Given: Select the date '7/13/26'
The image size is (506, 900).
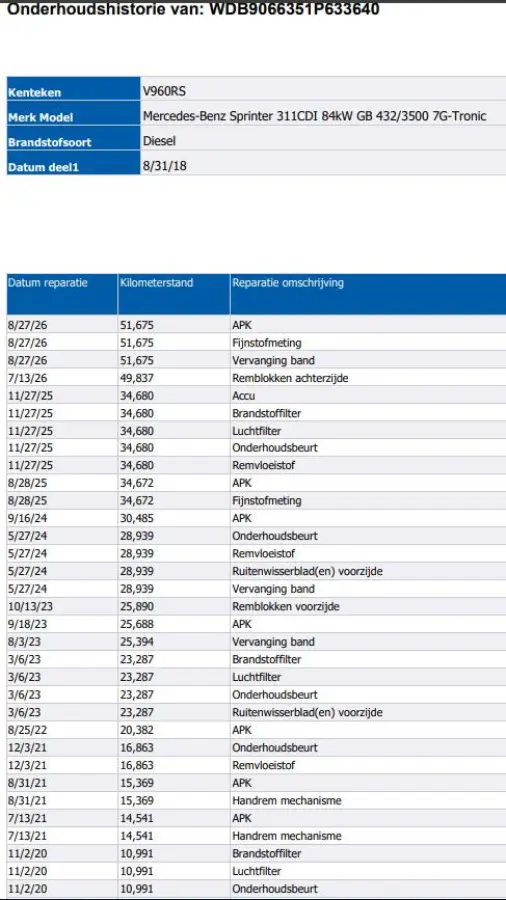Looking at the screenshot, I should point(26,378).
